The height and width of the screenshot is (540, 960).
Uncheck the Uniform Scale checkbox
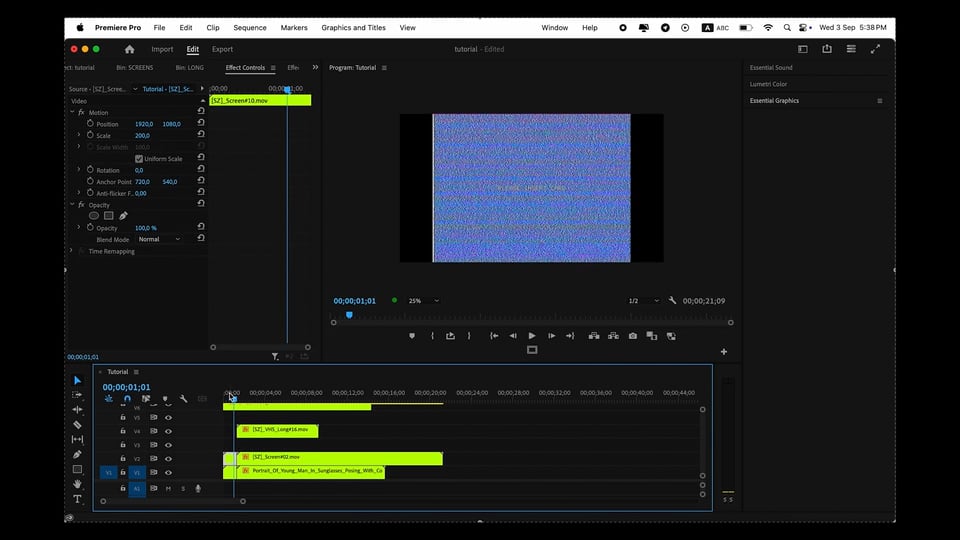click(x=139, y=159)
